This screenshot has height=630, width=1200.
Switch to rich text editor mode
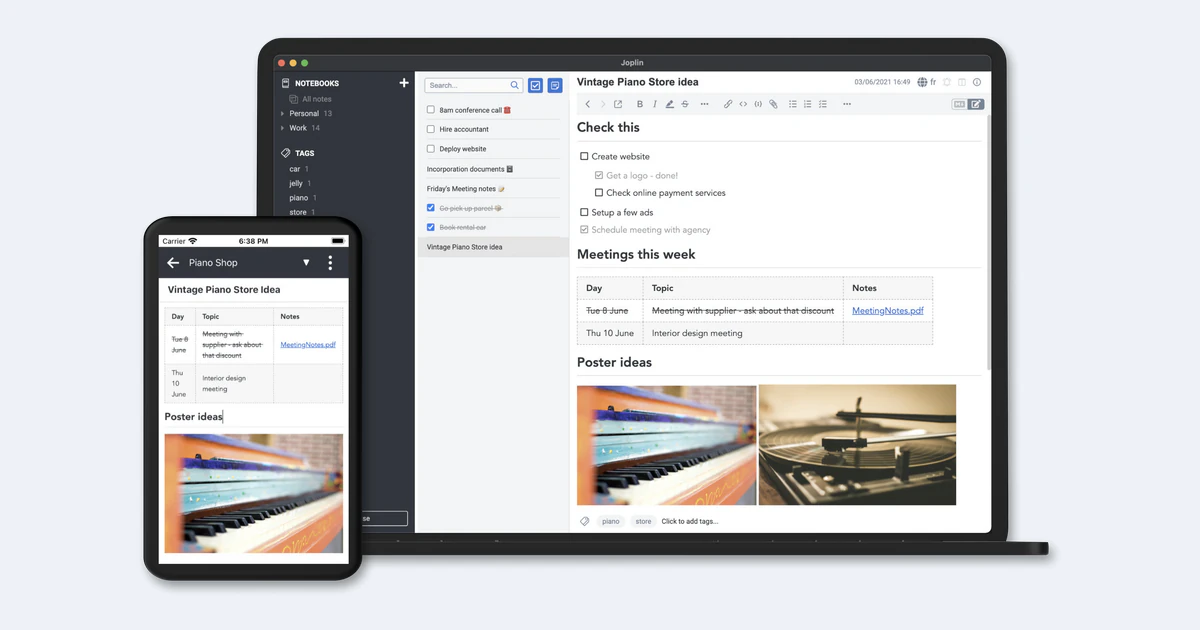coord(976,104)
